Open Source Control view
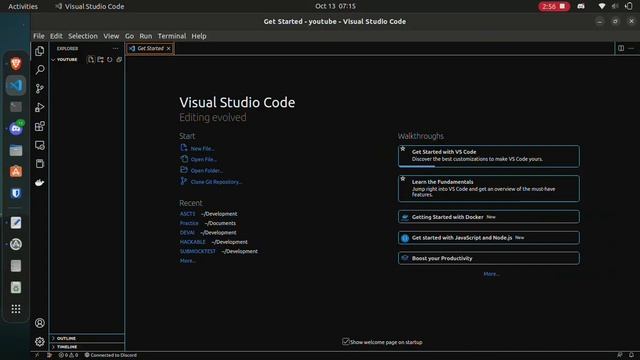 coord(40,88)
